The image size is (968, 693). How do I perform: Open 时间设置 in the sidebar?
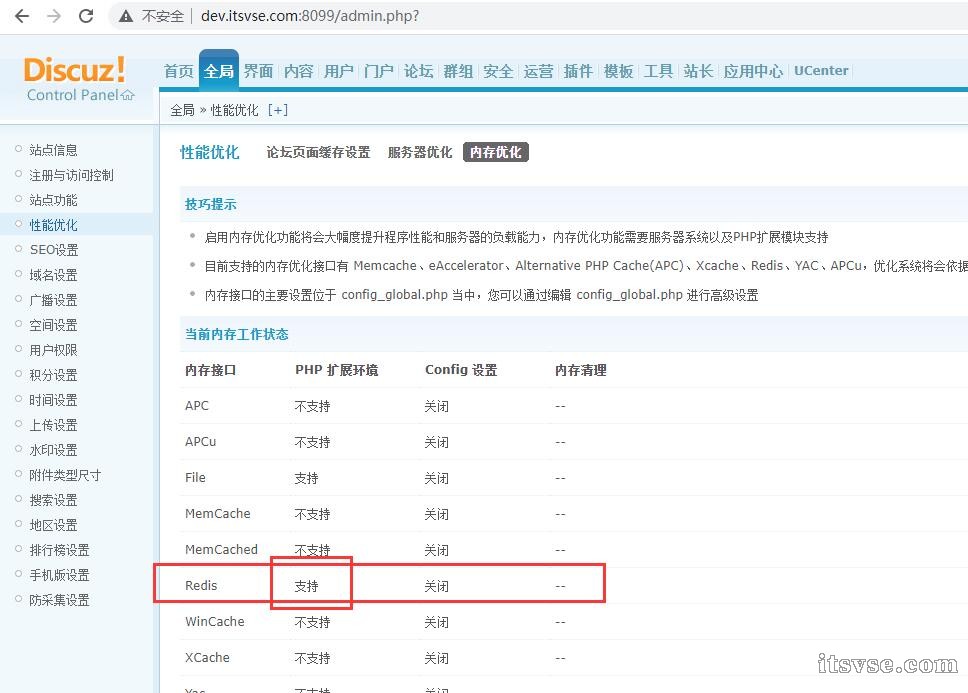click(53, 400)
